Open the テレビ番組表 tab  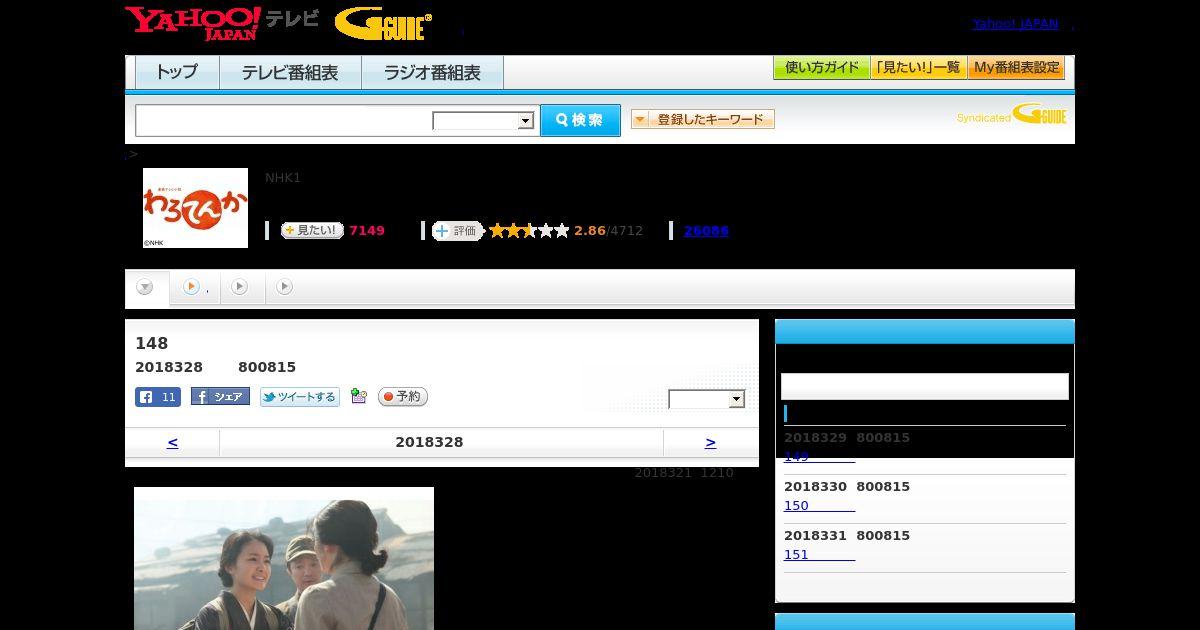point(290,73)
